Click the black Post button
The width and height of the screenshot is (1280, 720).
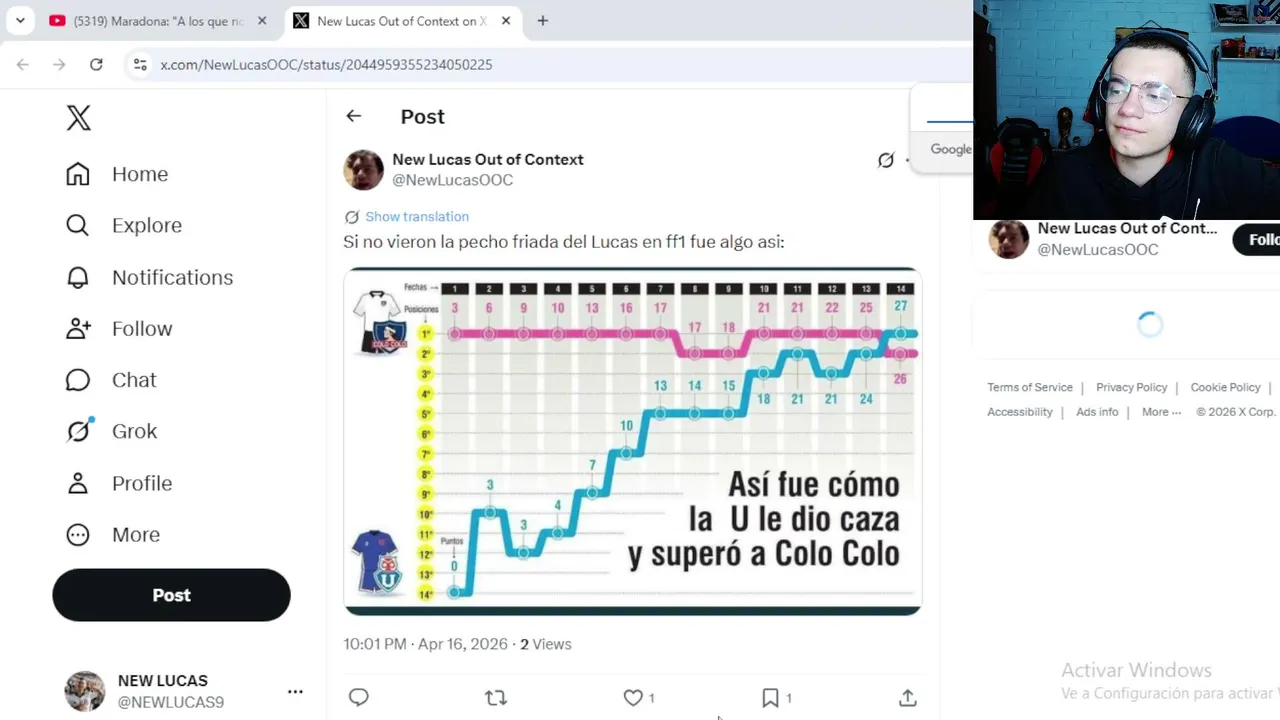(x=171, y=595)
